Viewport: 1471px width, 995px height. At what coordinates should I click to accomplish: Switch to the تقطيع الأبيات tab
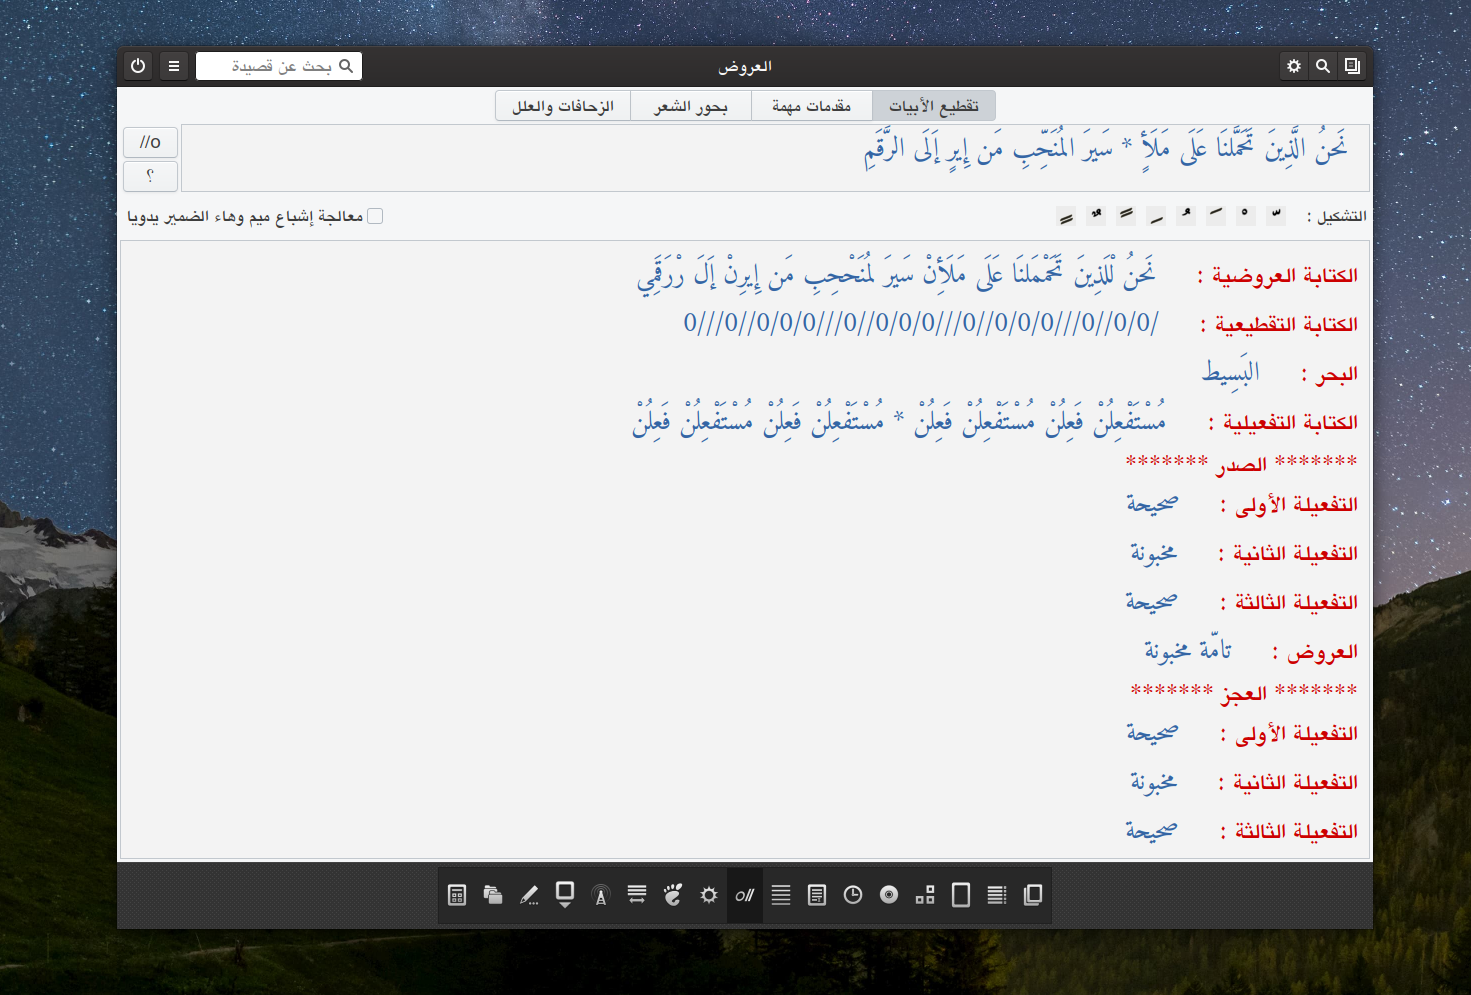pyautogui.click(x=934, y=106)
